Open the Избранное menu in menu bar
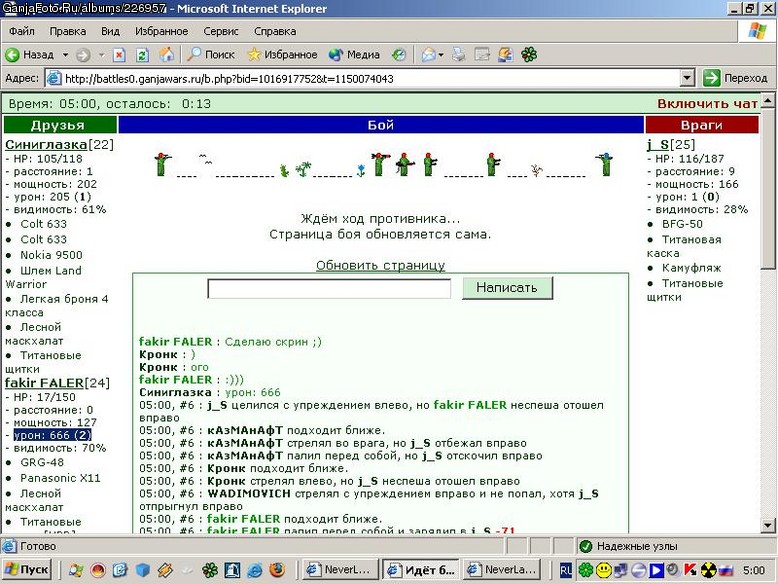This screenshot has width=778, height=584. point(161,31)
